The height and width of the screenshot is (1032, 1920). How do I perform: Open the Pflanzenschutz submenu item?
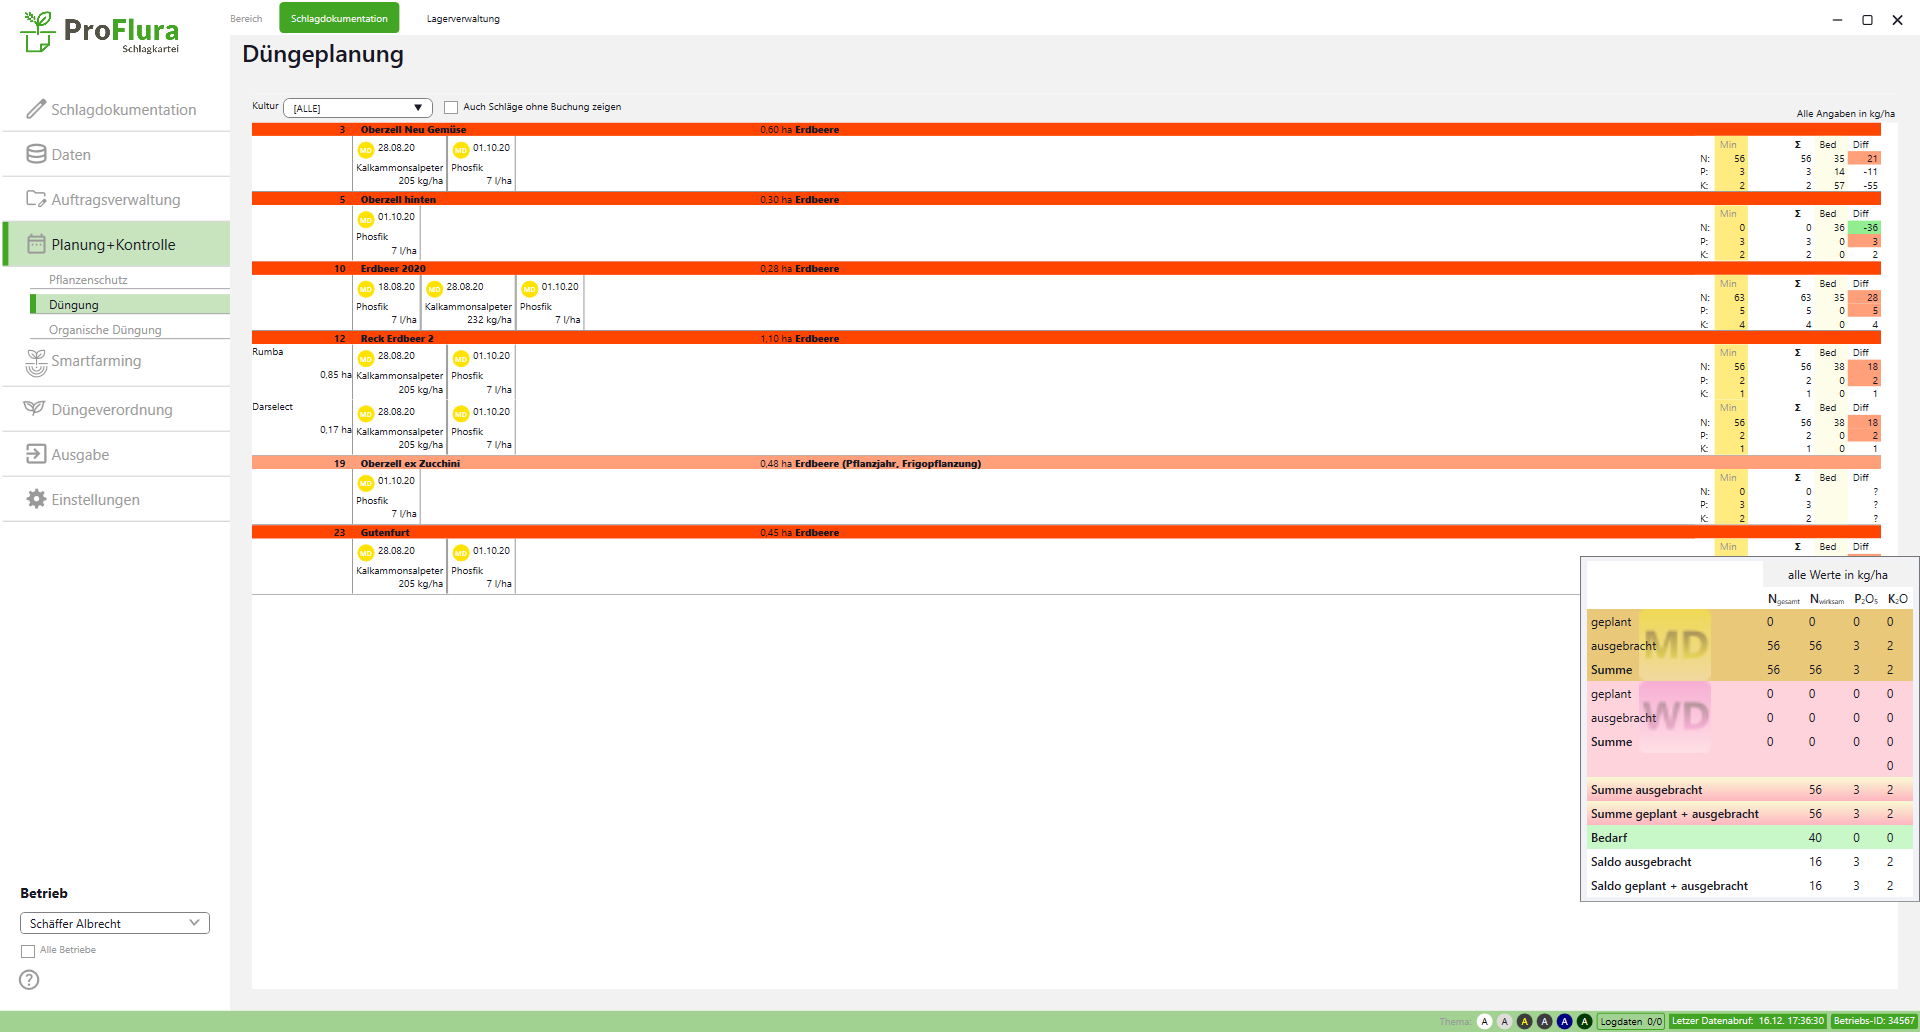[88, 280]
